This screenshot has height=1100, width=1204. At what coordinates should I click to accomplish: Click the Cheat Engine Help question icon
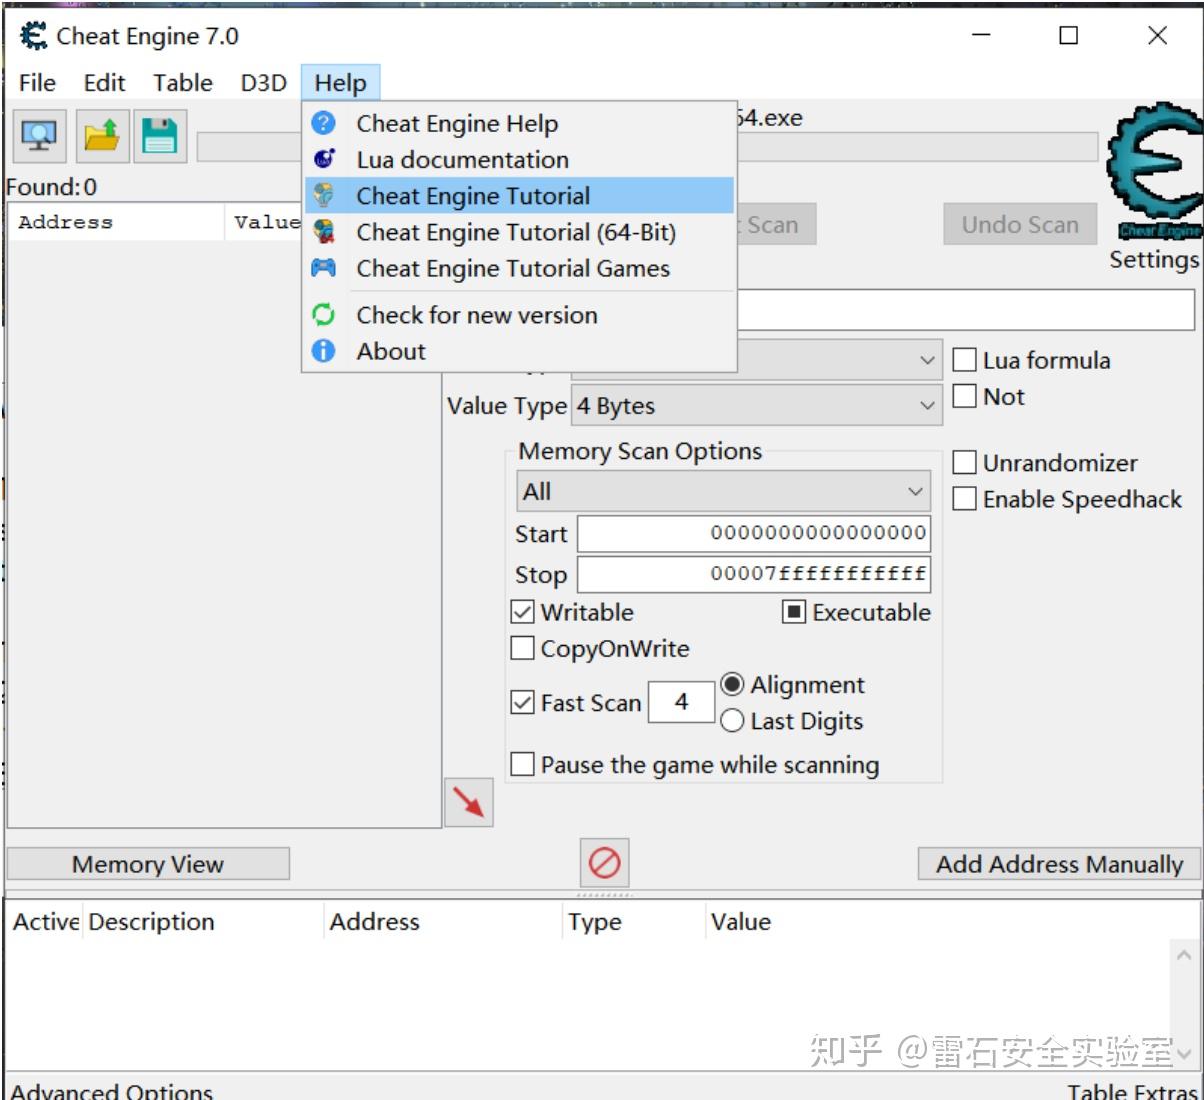pyautogui.click(x=324, y=123)
